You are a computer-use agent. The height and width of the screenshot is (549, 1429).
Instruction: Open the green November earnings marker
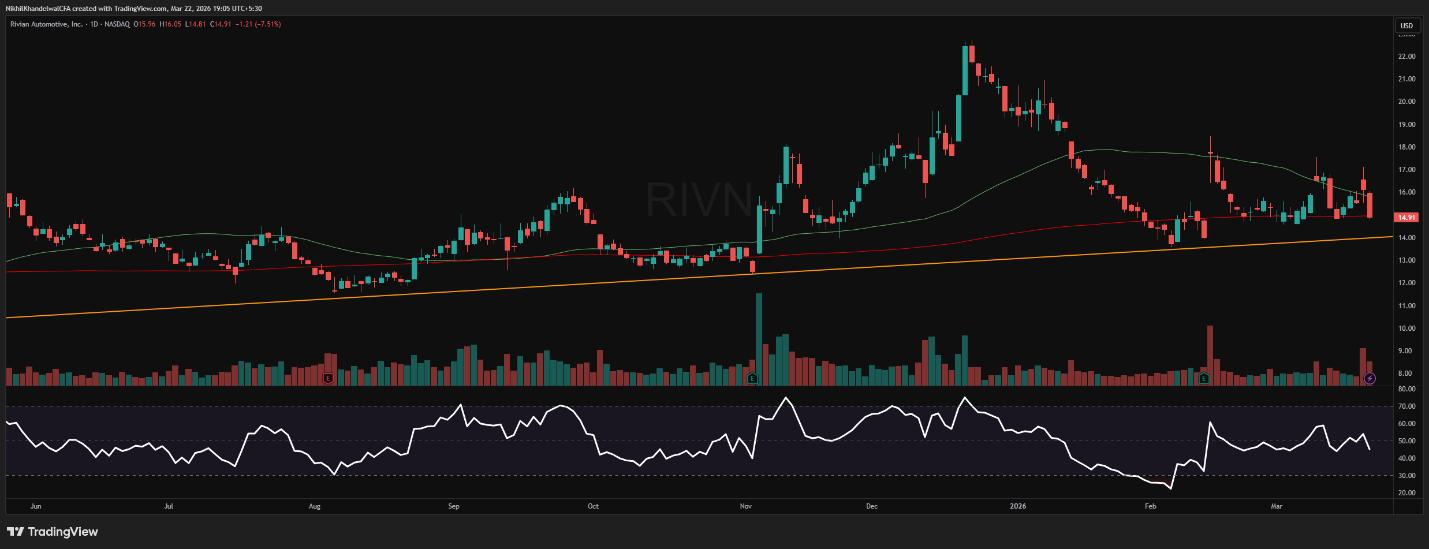[752, 379]
